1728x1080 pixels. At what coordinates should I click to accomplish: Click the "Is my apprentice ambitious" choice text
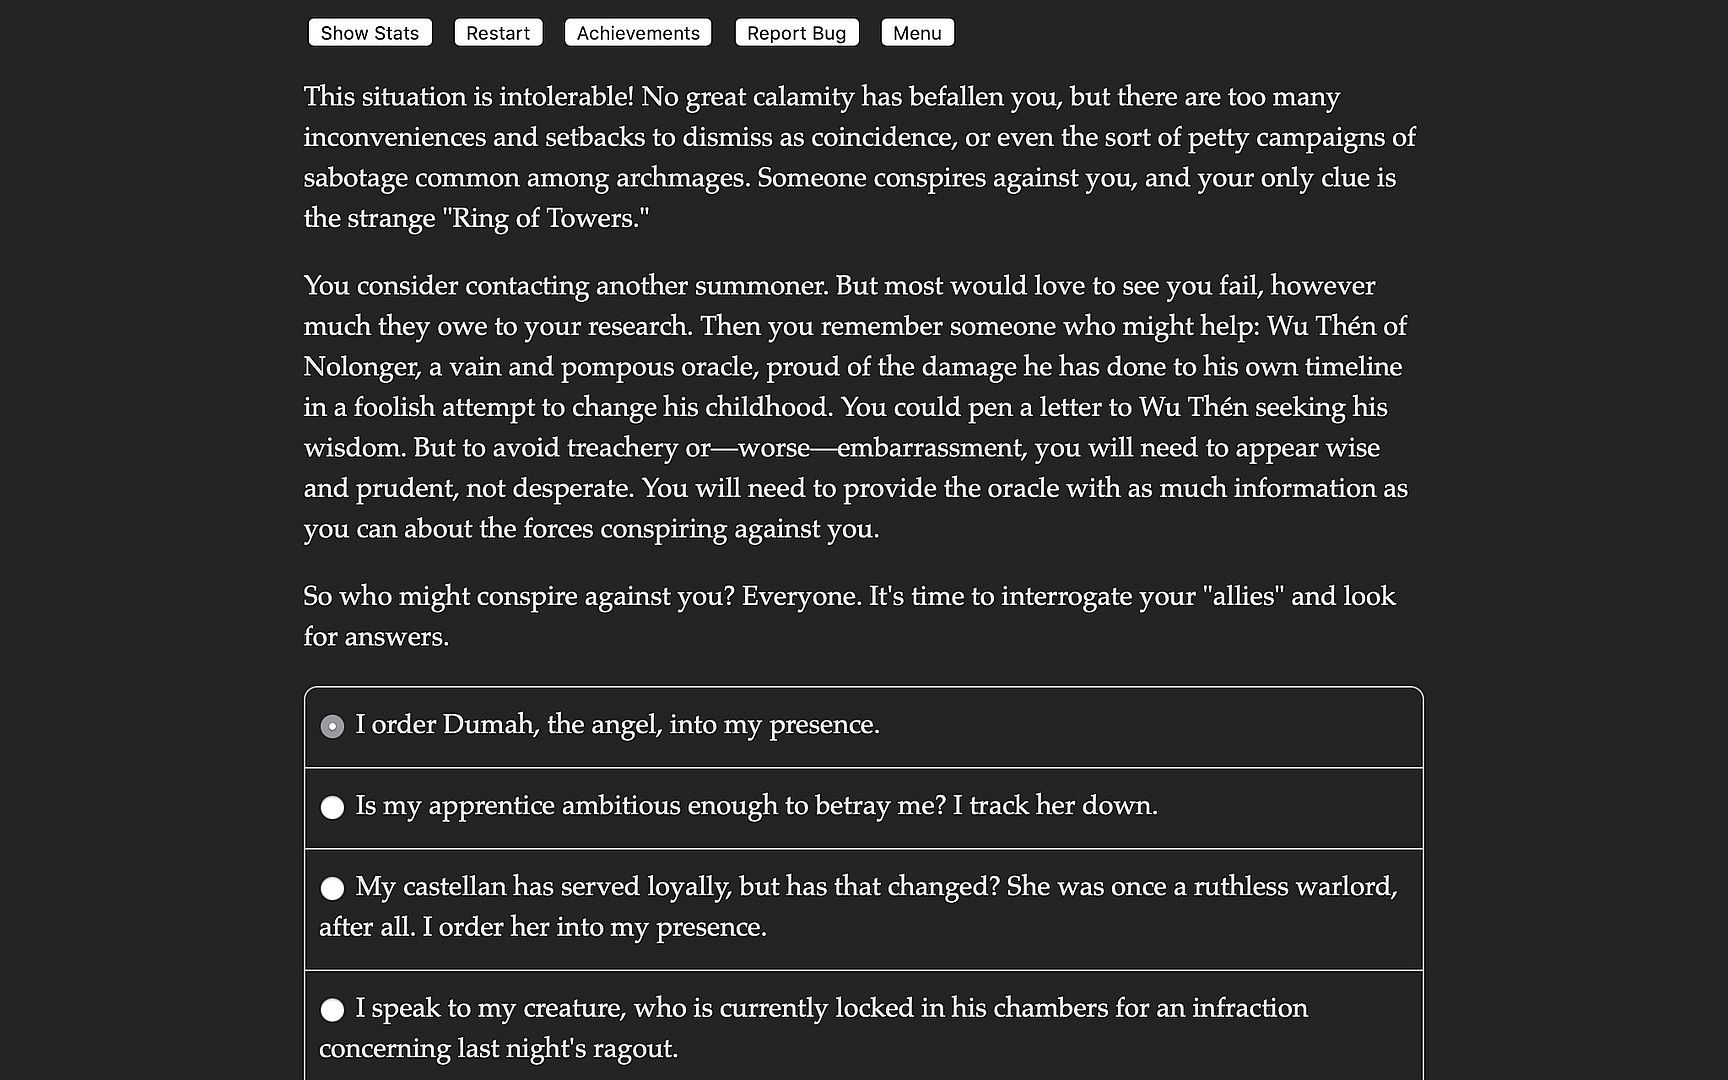(x=756, y=806)
